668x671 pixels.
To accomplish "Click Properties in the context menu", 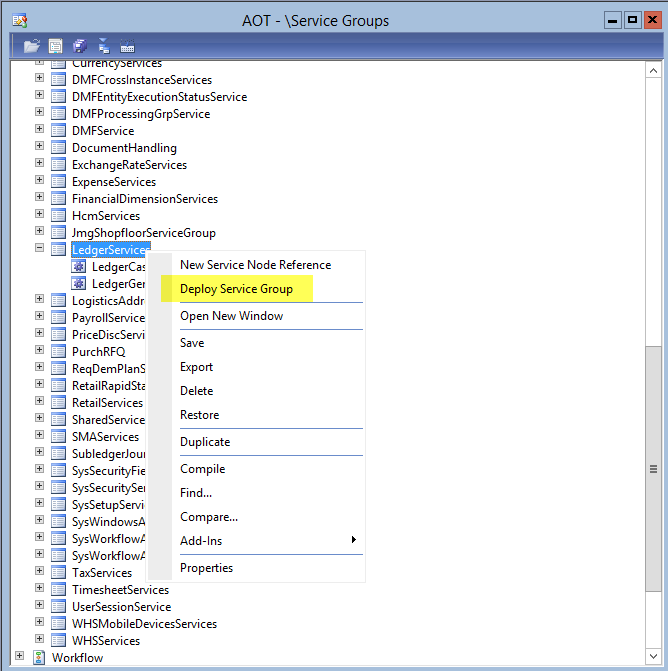I will tap(206, 568).
